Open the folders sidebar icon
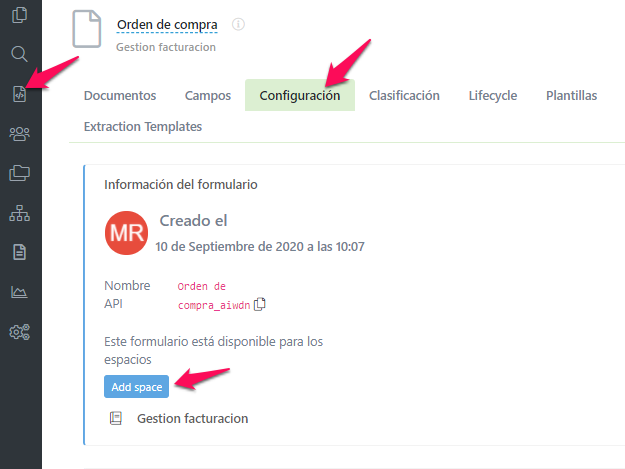This screenshot has width=625, height=469. click(x=19, y=173)
